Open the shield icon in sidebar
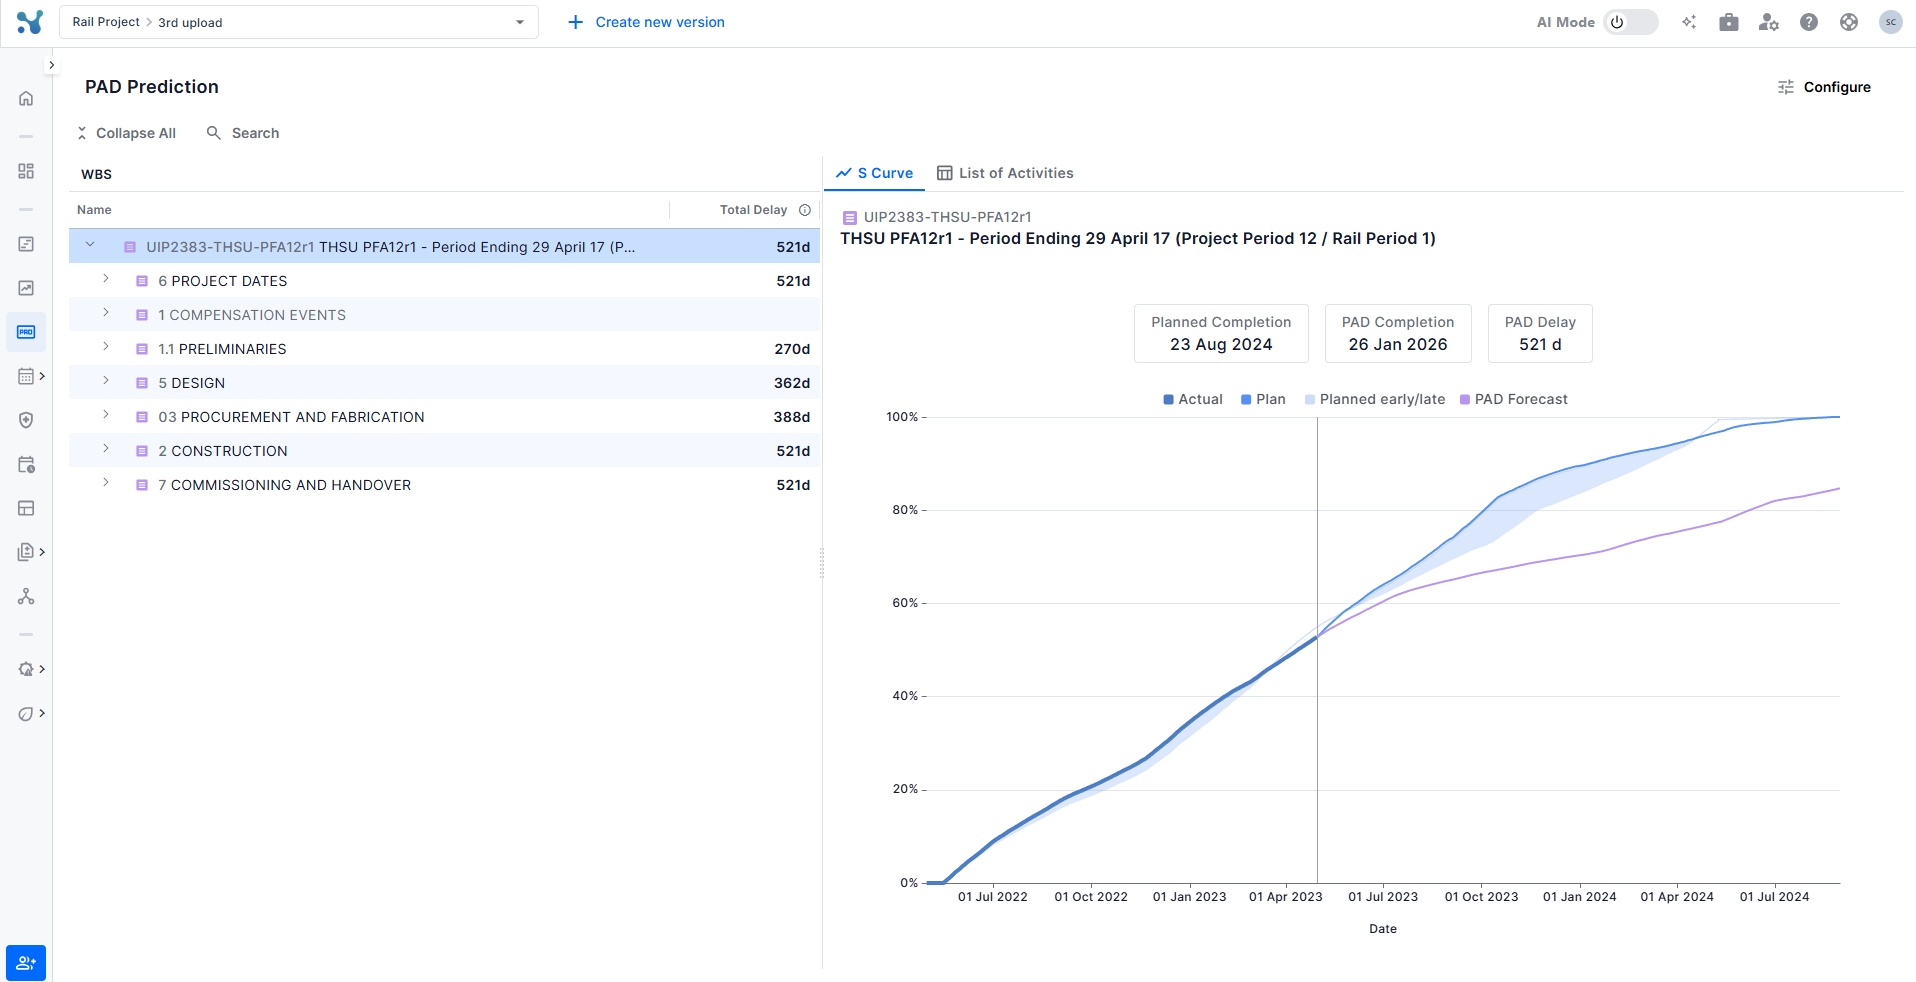1916x982 pixels. tap(26, 420)
